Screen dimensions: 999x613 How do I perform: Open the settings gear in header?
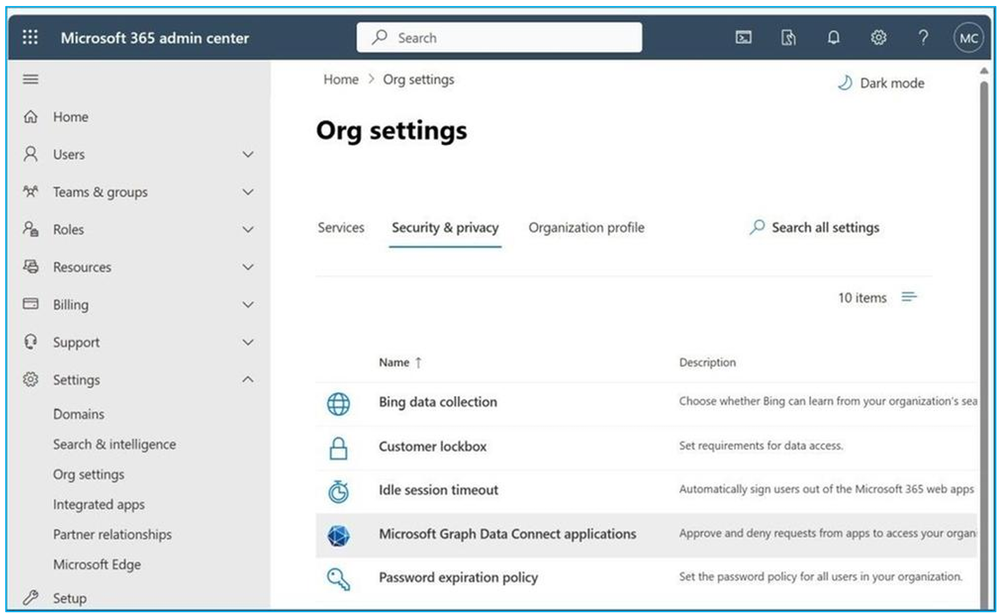[879, 38]
